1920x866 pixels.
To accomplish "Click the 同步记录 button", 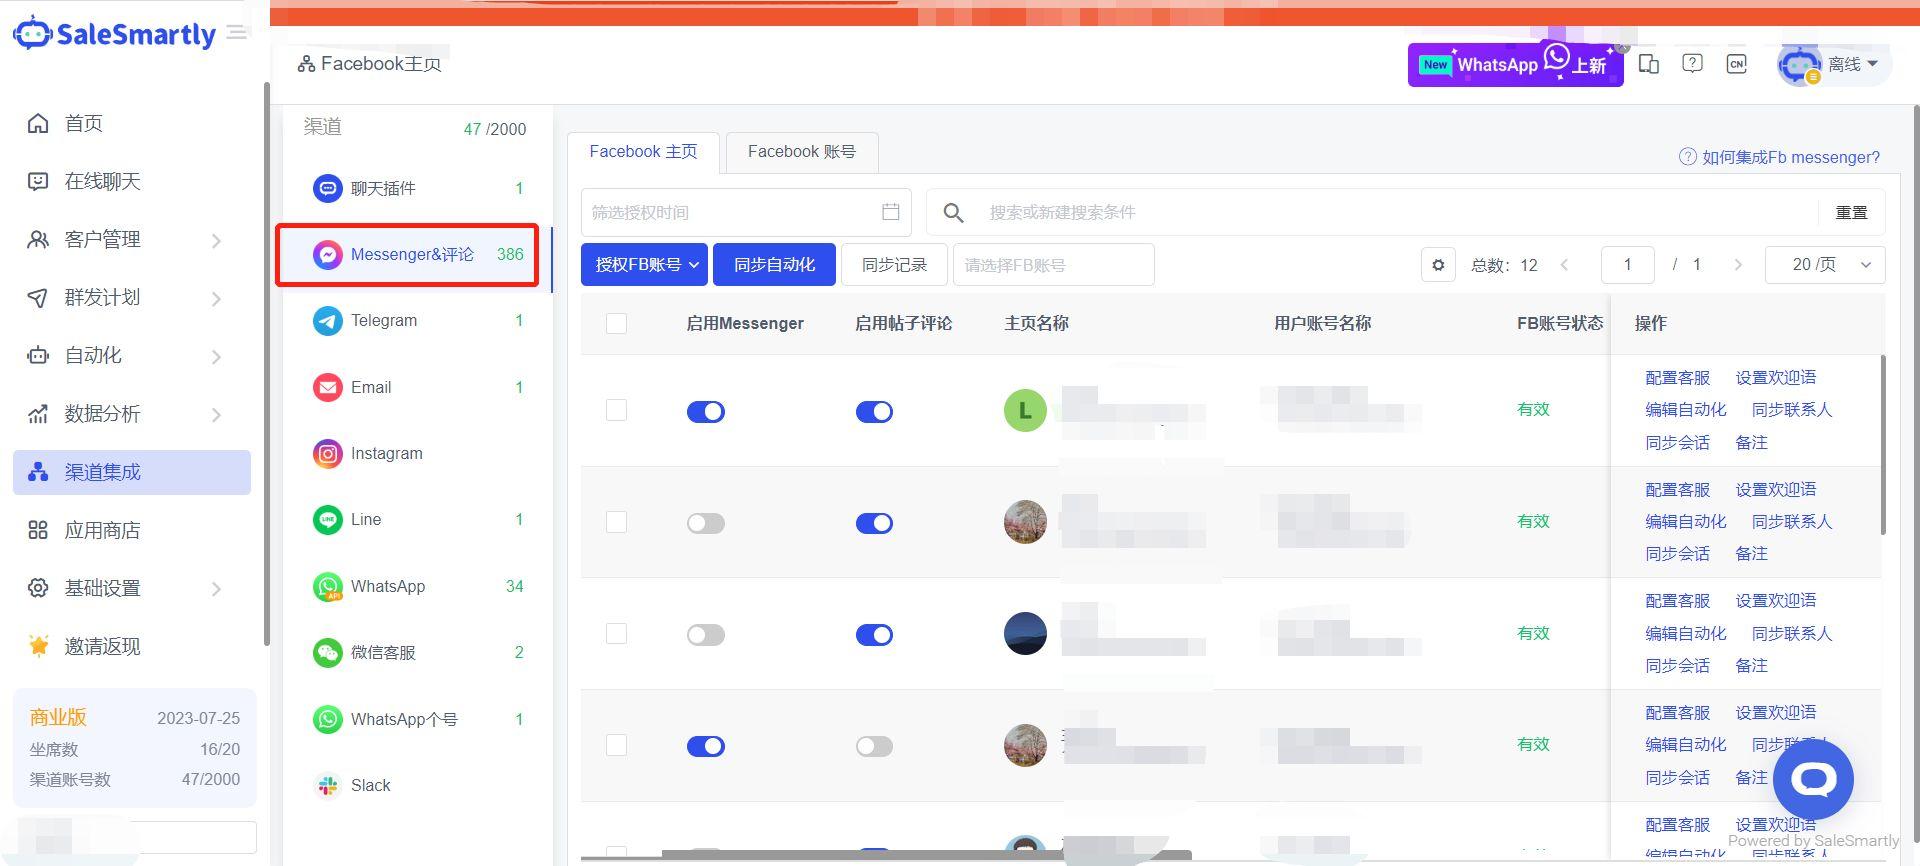I will (895, 265).
